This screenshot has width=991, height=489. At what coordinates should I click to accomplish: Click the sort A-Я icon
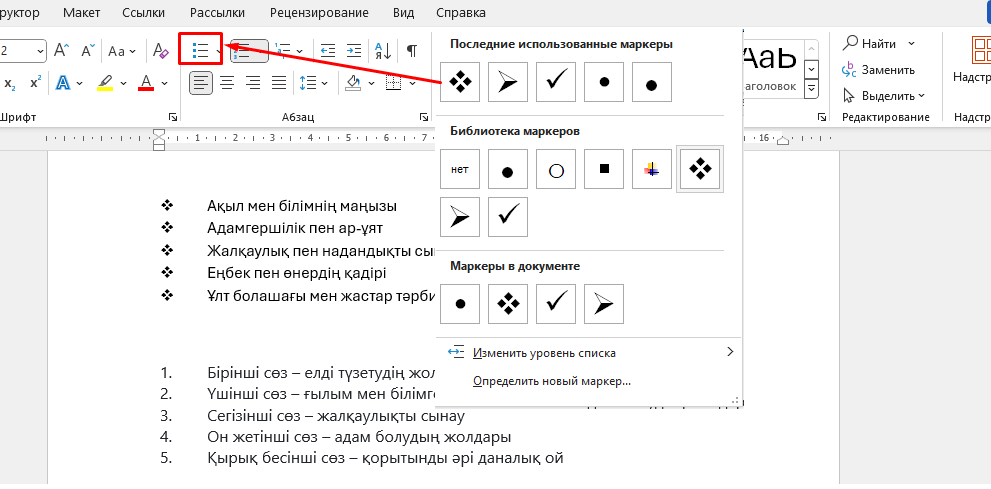click(382, 50)
